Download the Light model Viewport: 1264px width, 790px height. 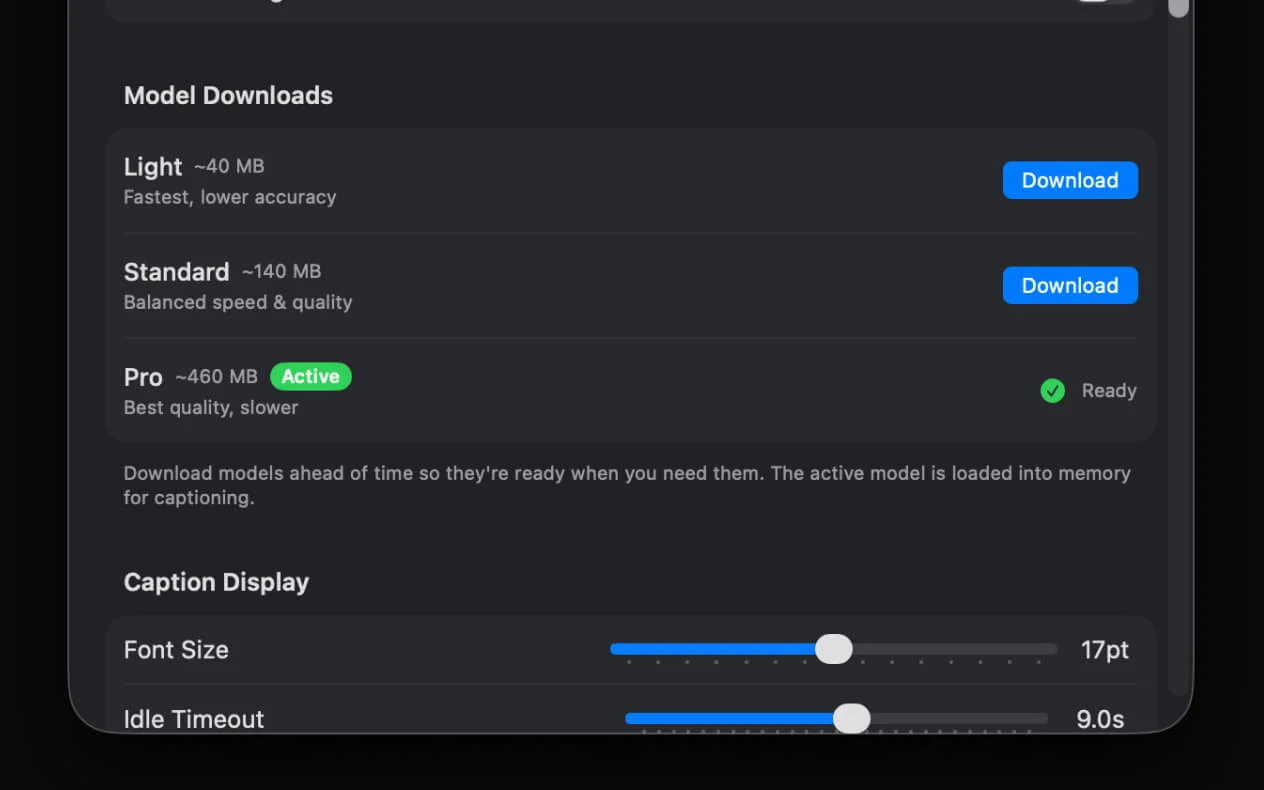(1070, 180)
